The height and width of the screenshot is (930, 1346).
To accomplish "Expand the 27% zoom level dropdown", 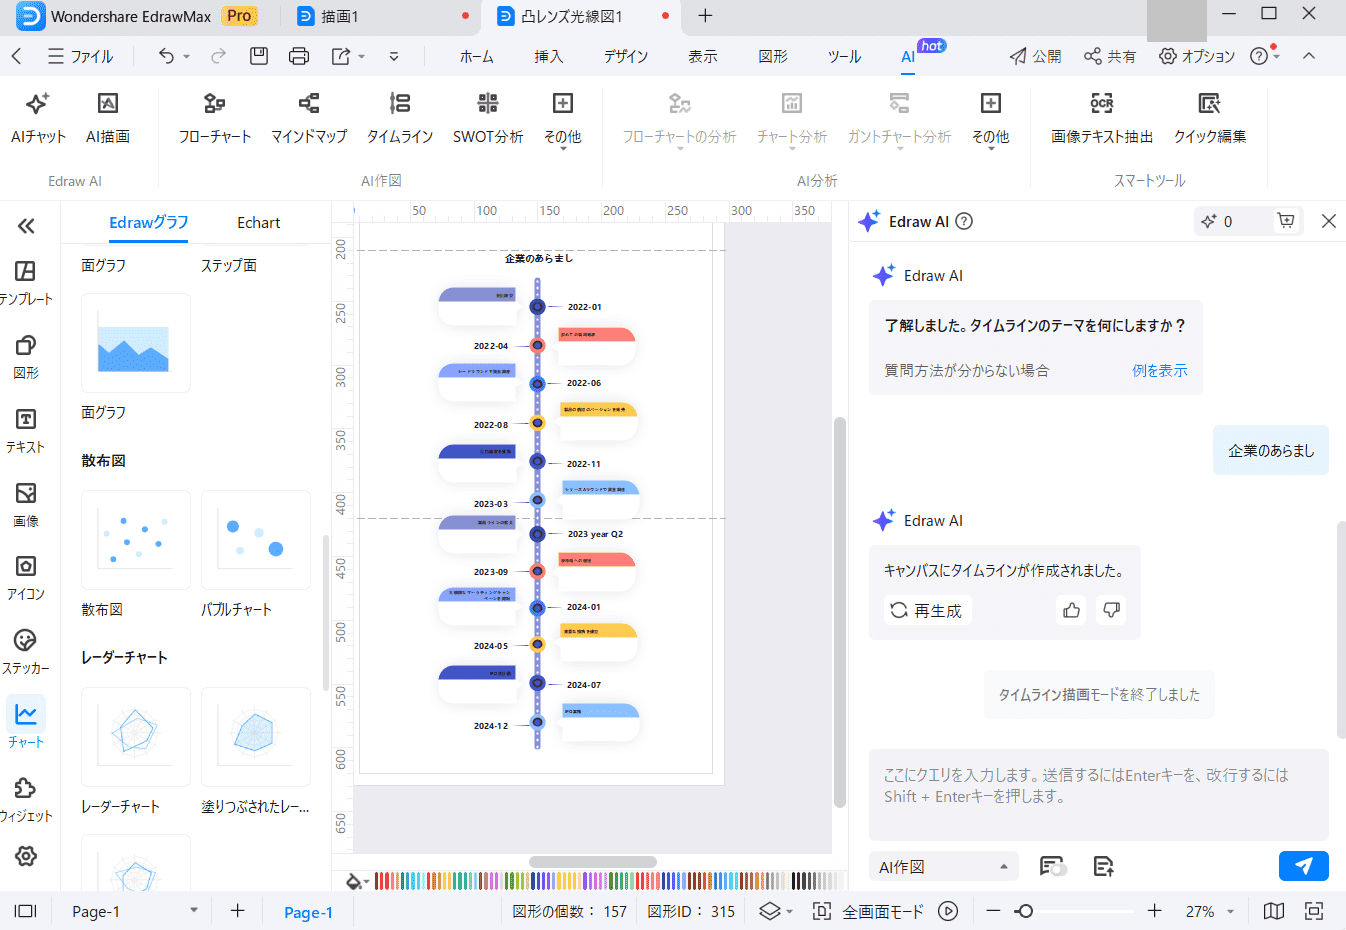I will [x=1231, y=911].
